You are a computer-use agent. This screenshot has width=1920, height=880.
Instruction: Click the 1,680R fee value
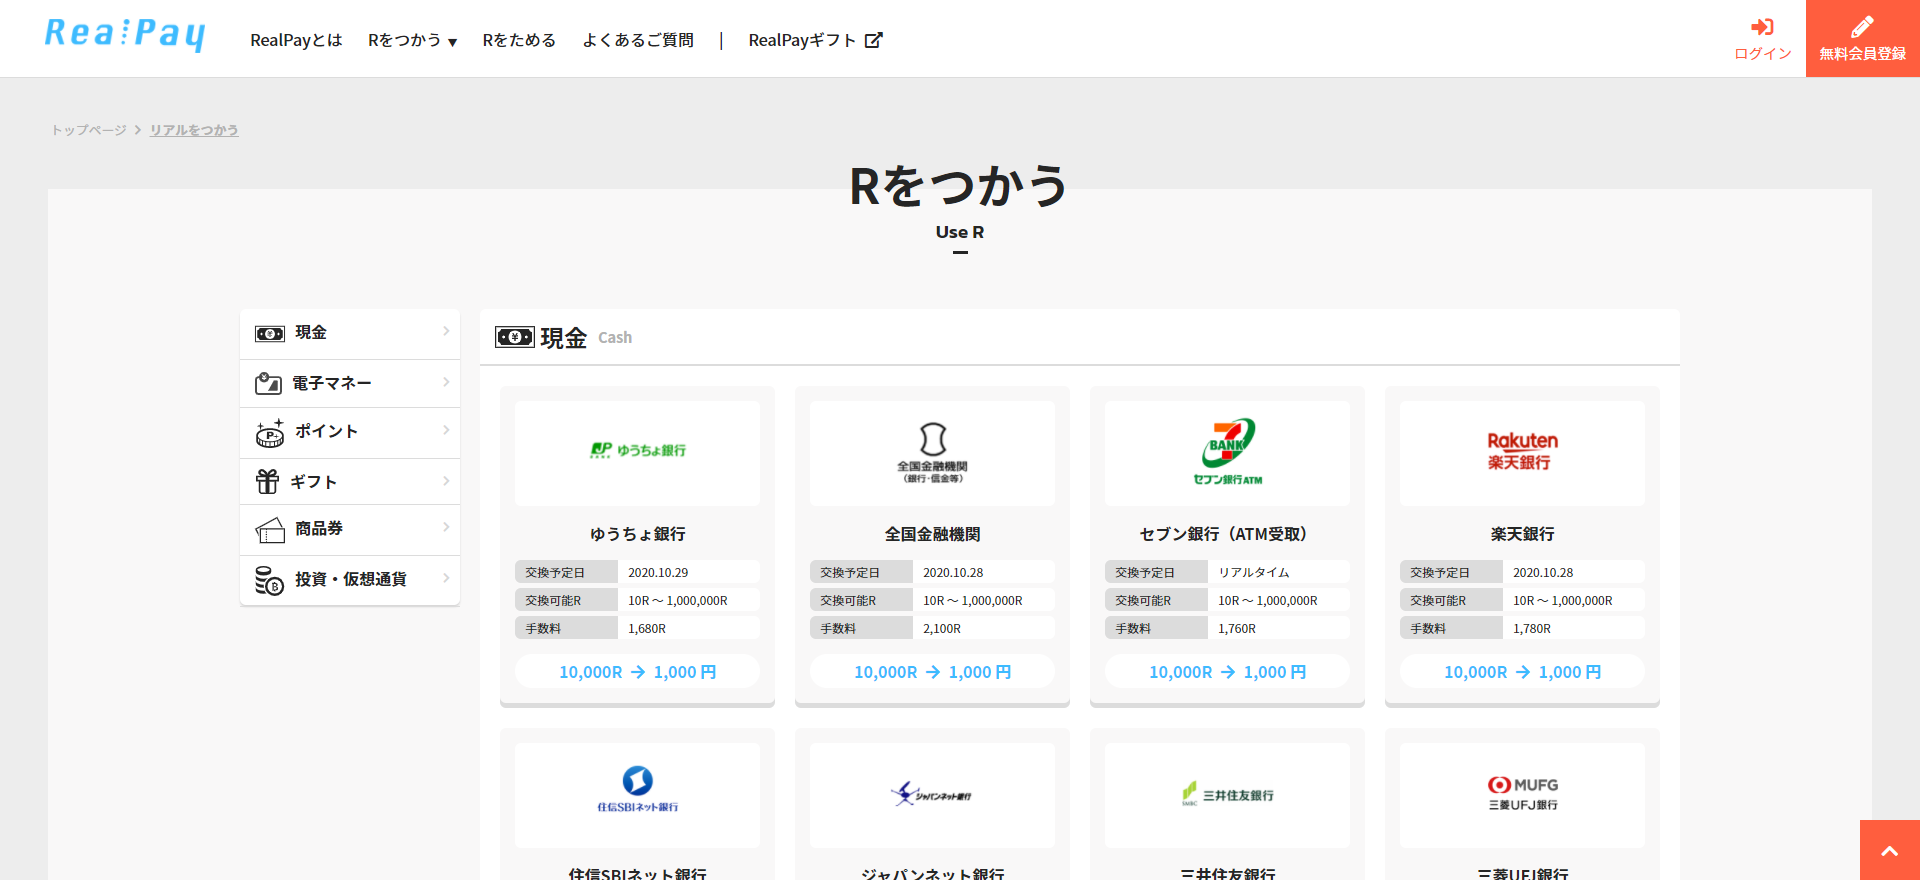(647, 629)
